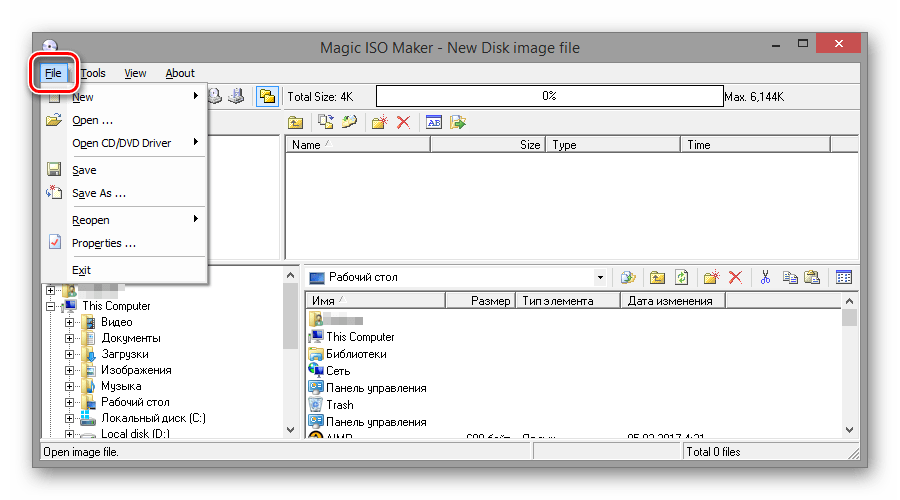Open the Рабочий стол location dropdown
The height and width of the screenshot is (500, 900).
tap(600, 277)
